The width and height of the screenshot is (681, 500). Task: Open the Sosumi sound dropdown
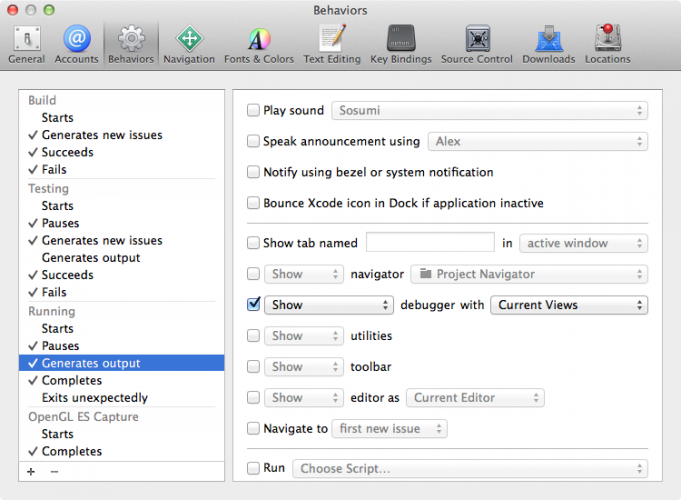pos(489,110)
